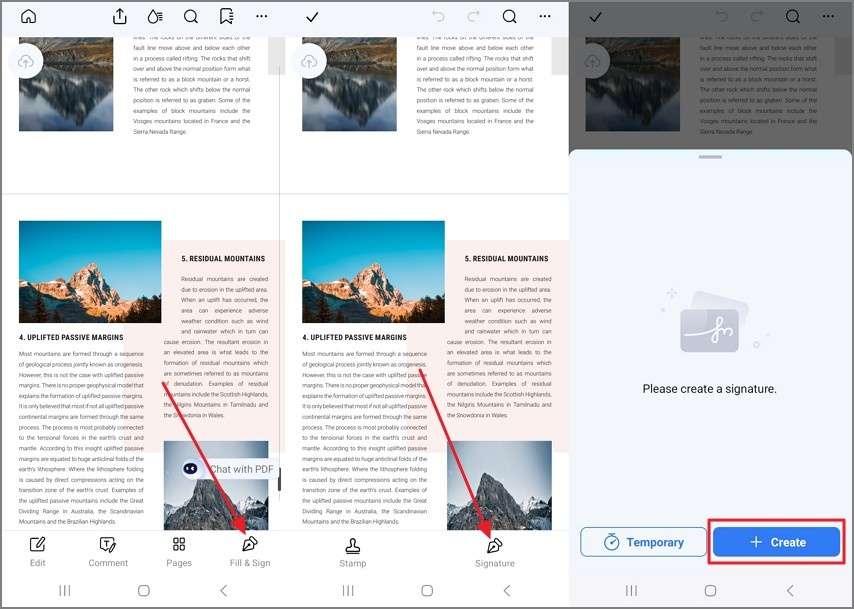Tap Android recents button in middle screen

click(x=348, y=590)
